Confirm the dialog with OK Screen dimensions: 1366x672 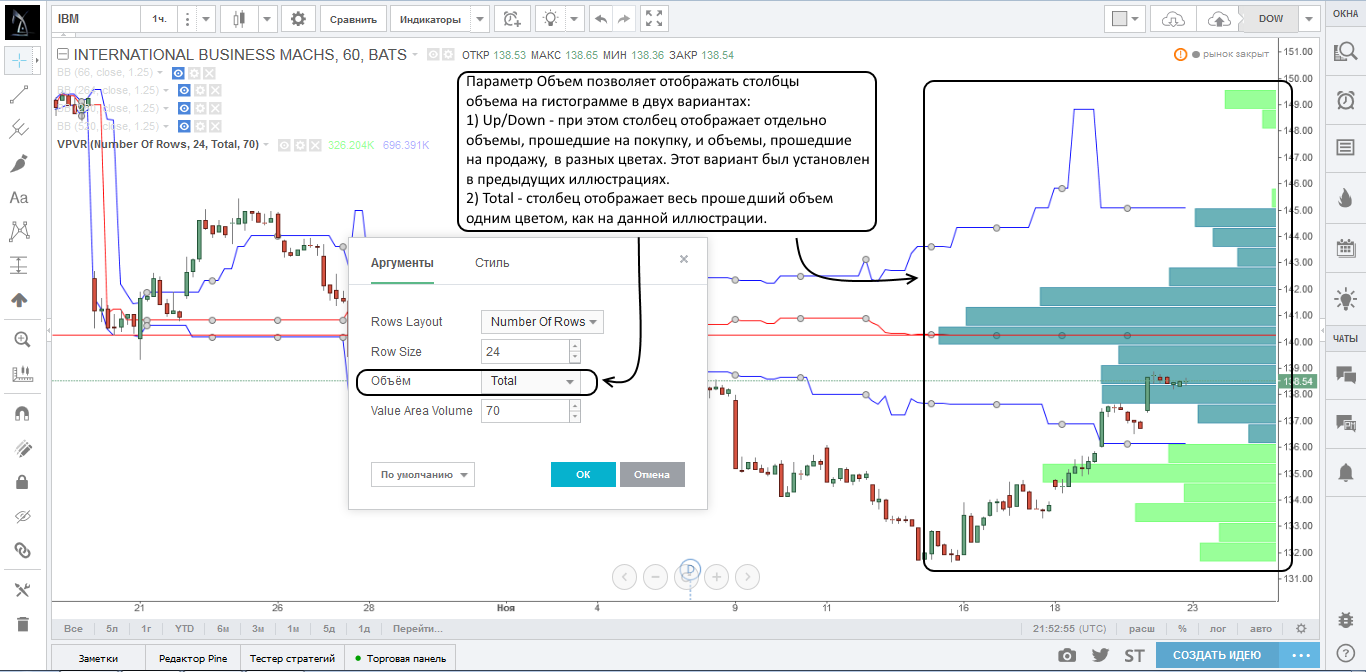pyautogui.click(x=583, y=474)
